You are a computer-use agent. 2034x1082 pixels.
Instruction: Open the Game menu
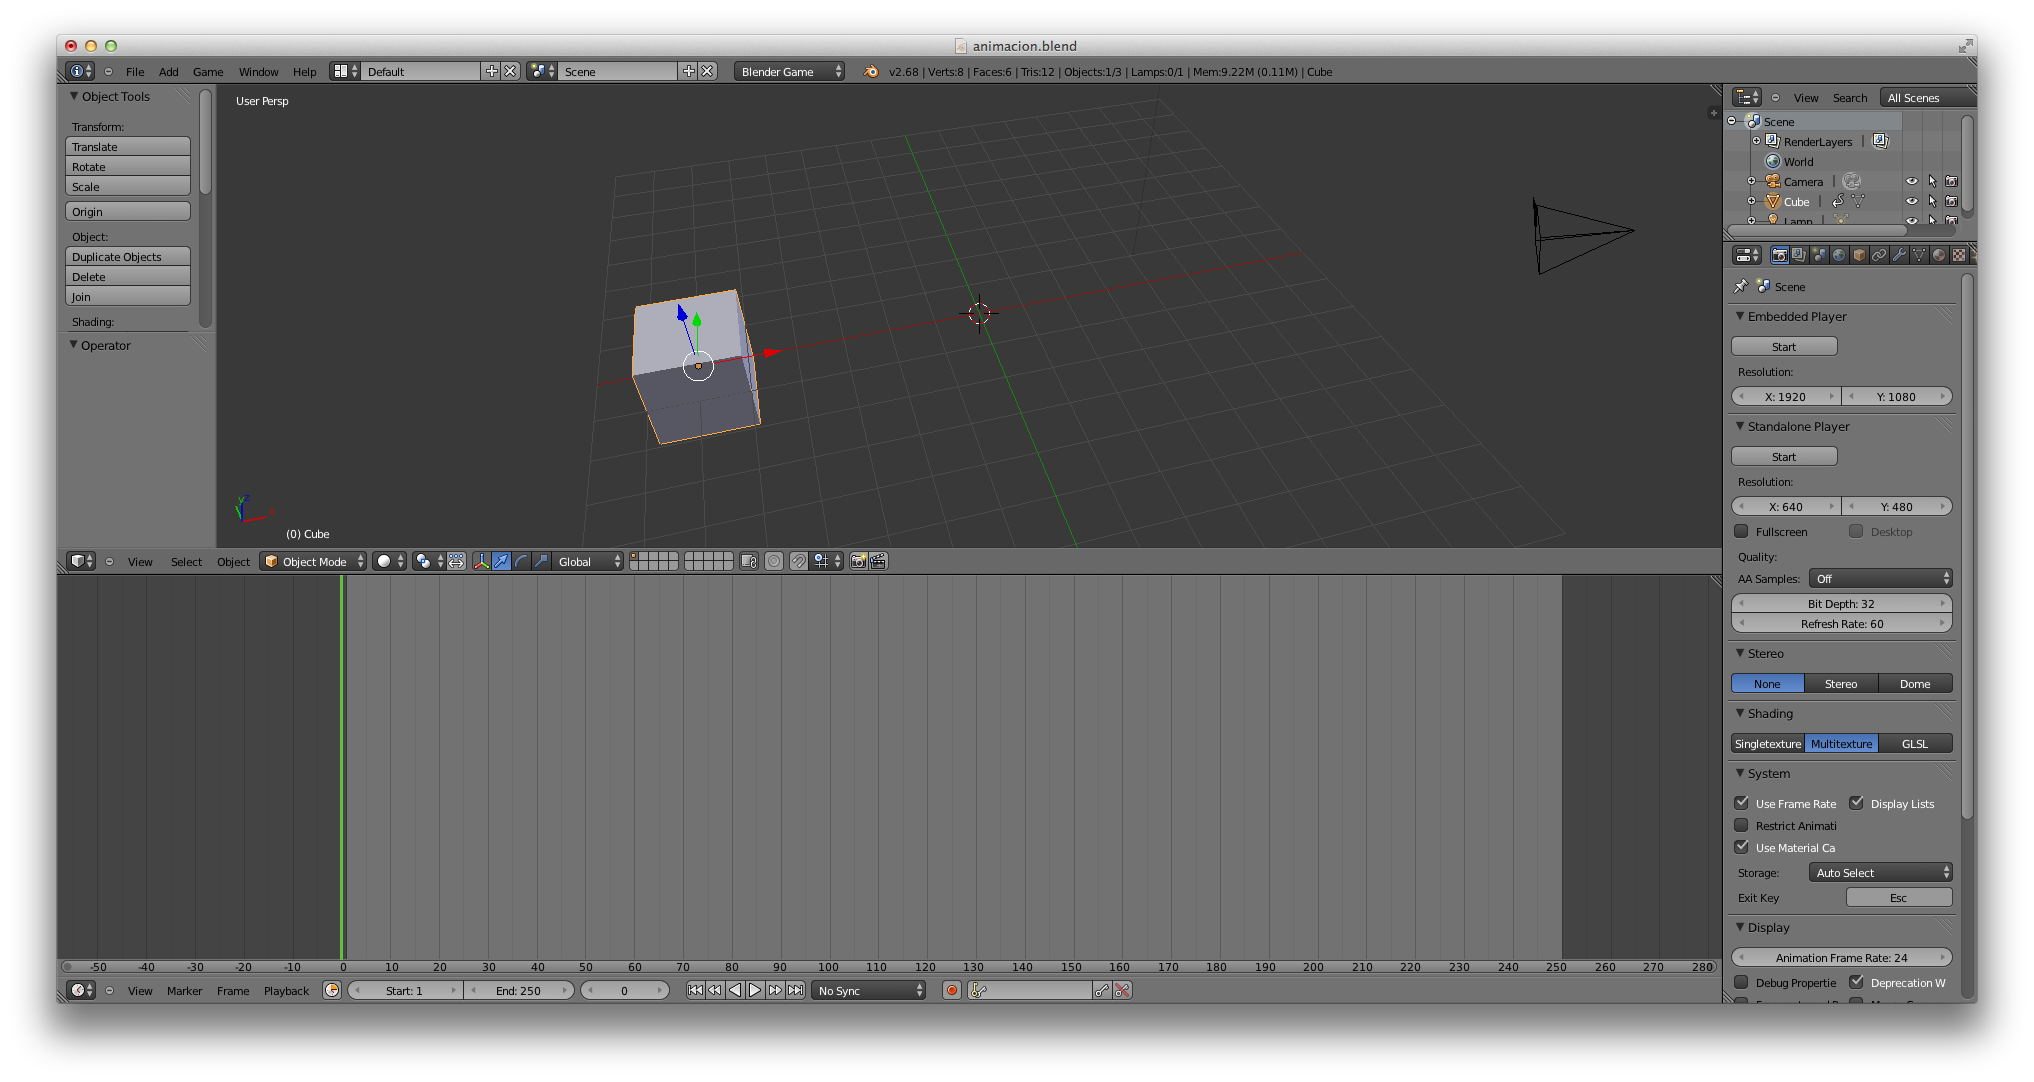207,72
